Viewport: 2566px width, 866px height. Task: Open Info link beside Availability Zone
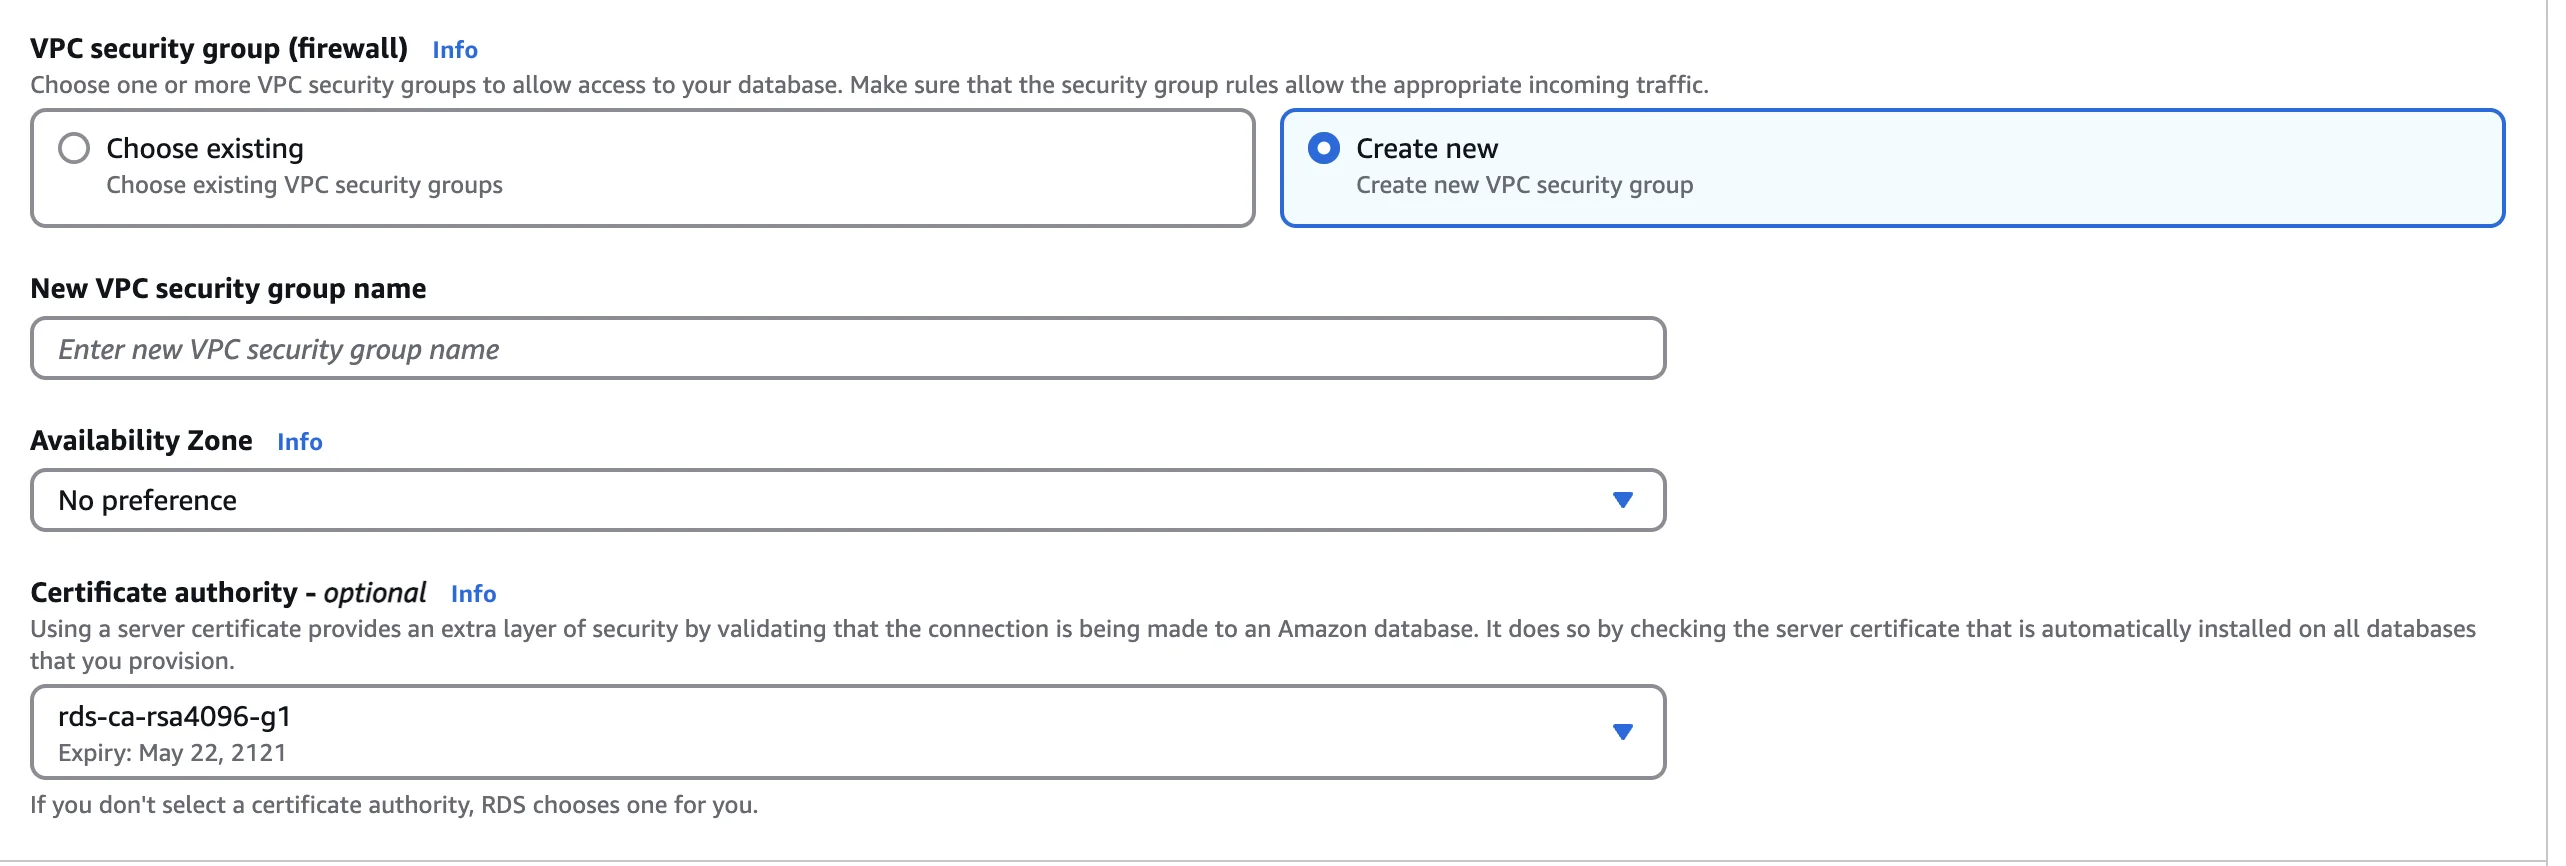coord(299,442)
